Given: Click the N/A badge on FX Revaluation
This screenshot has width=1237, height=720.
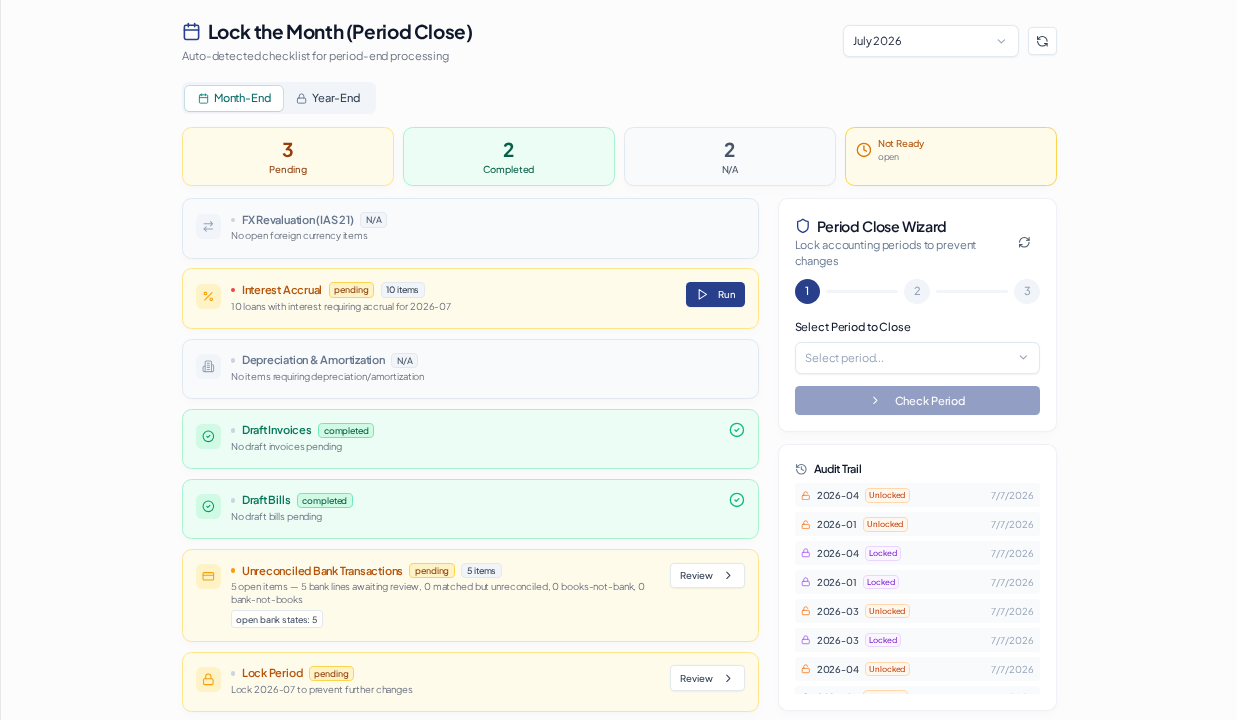Looking at the screenshot, I should coord(373,220).
